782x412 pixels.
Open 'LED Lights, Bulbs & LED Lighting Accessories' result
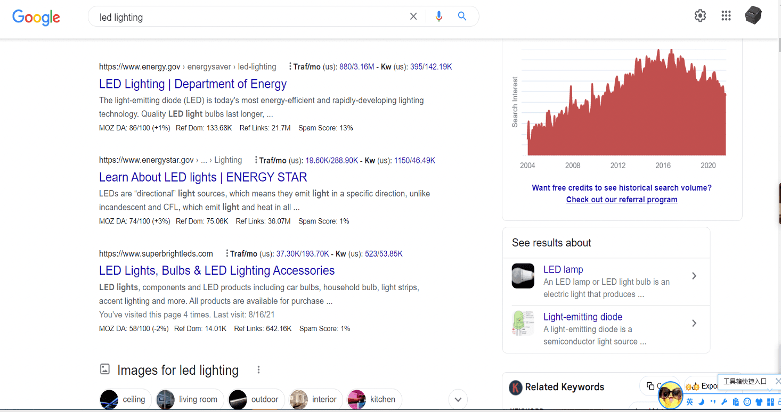pos(216,270)
